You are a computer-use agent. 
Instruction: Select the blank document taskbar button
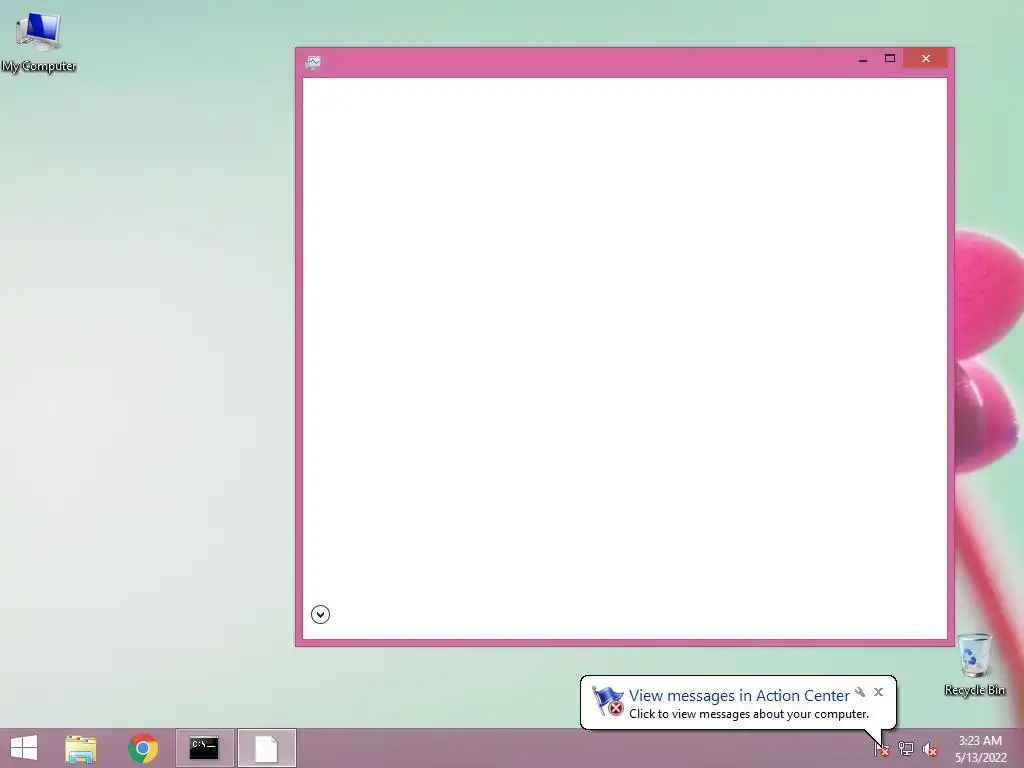[266, 748]
